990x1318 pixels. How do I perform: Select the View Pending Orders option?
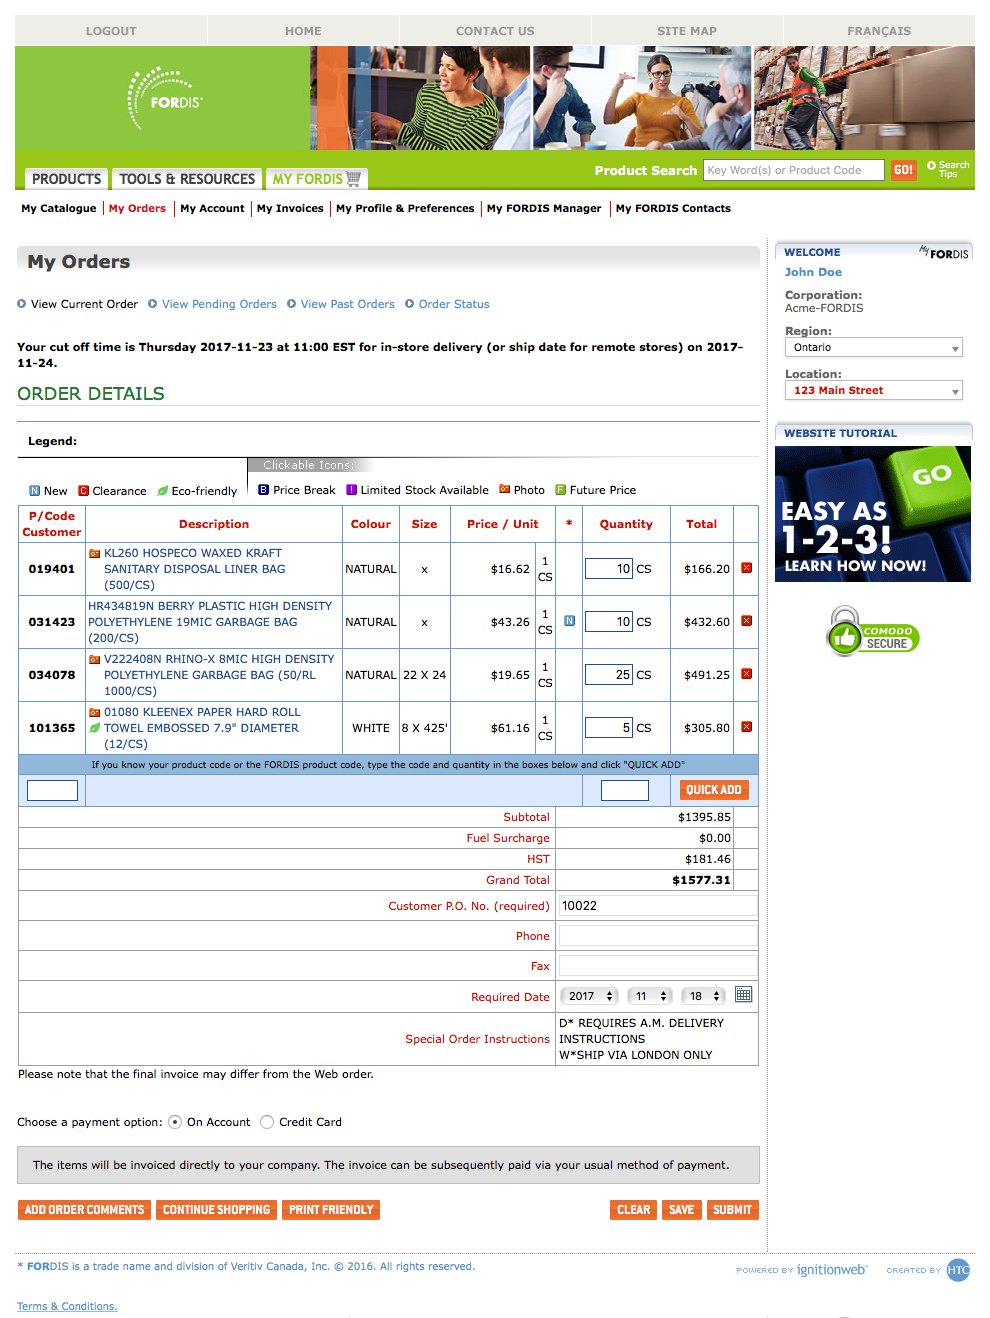click(219, 304)
